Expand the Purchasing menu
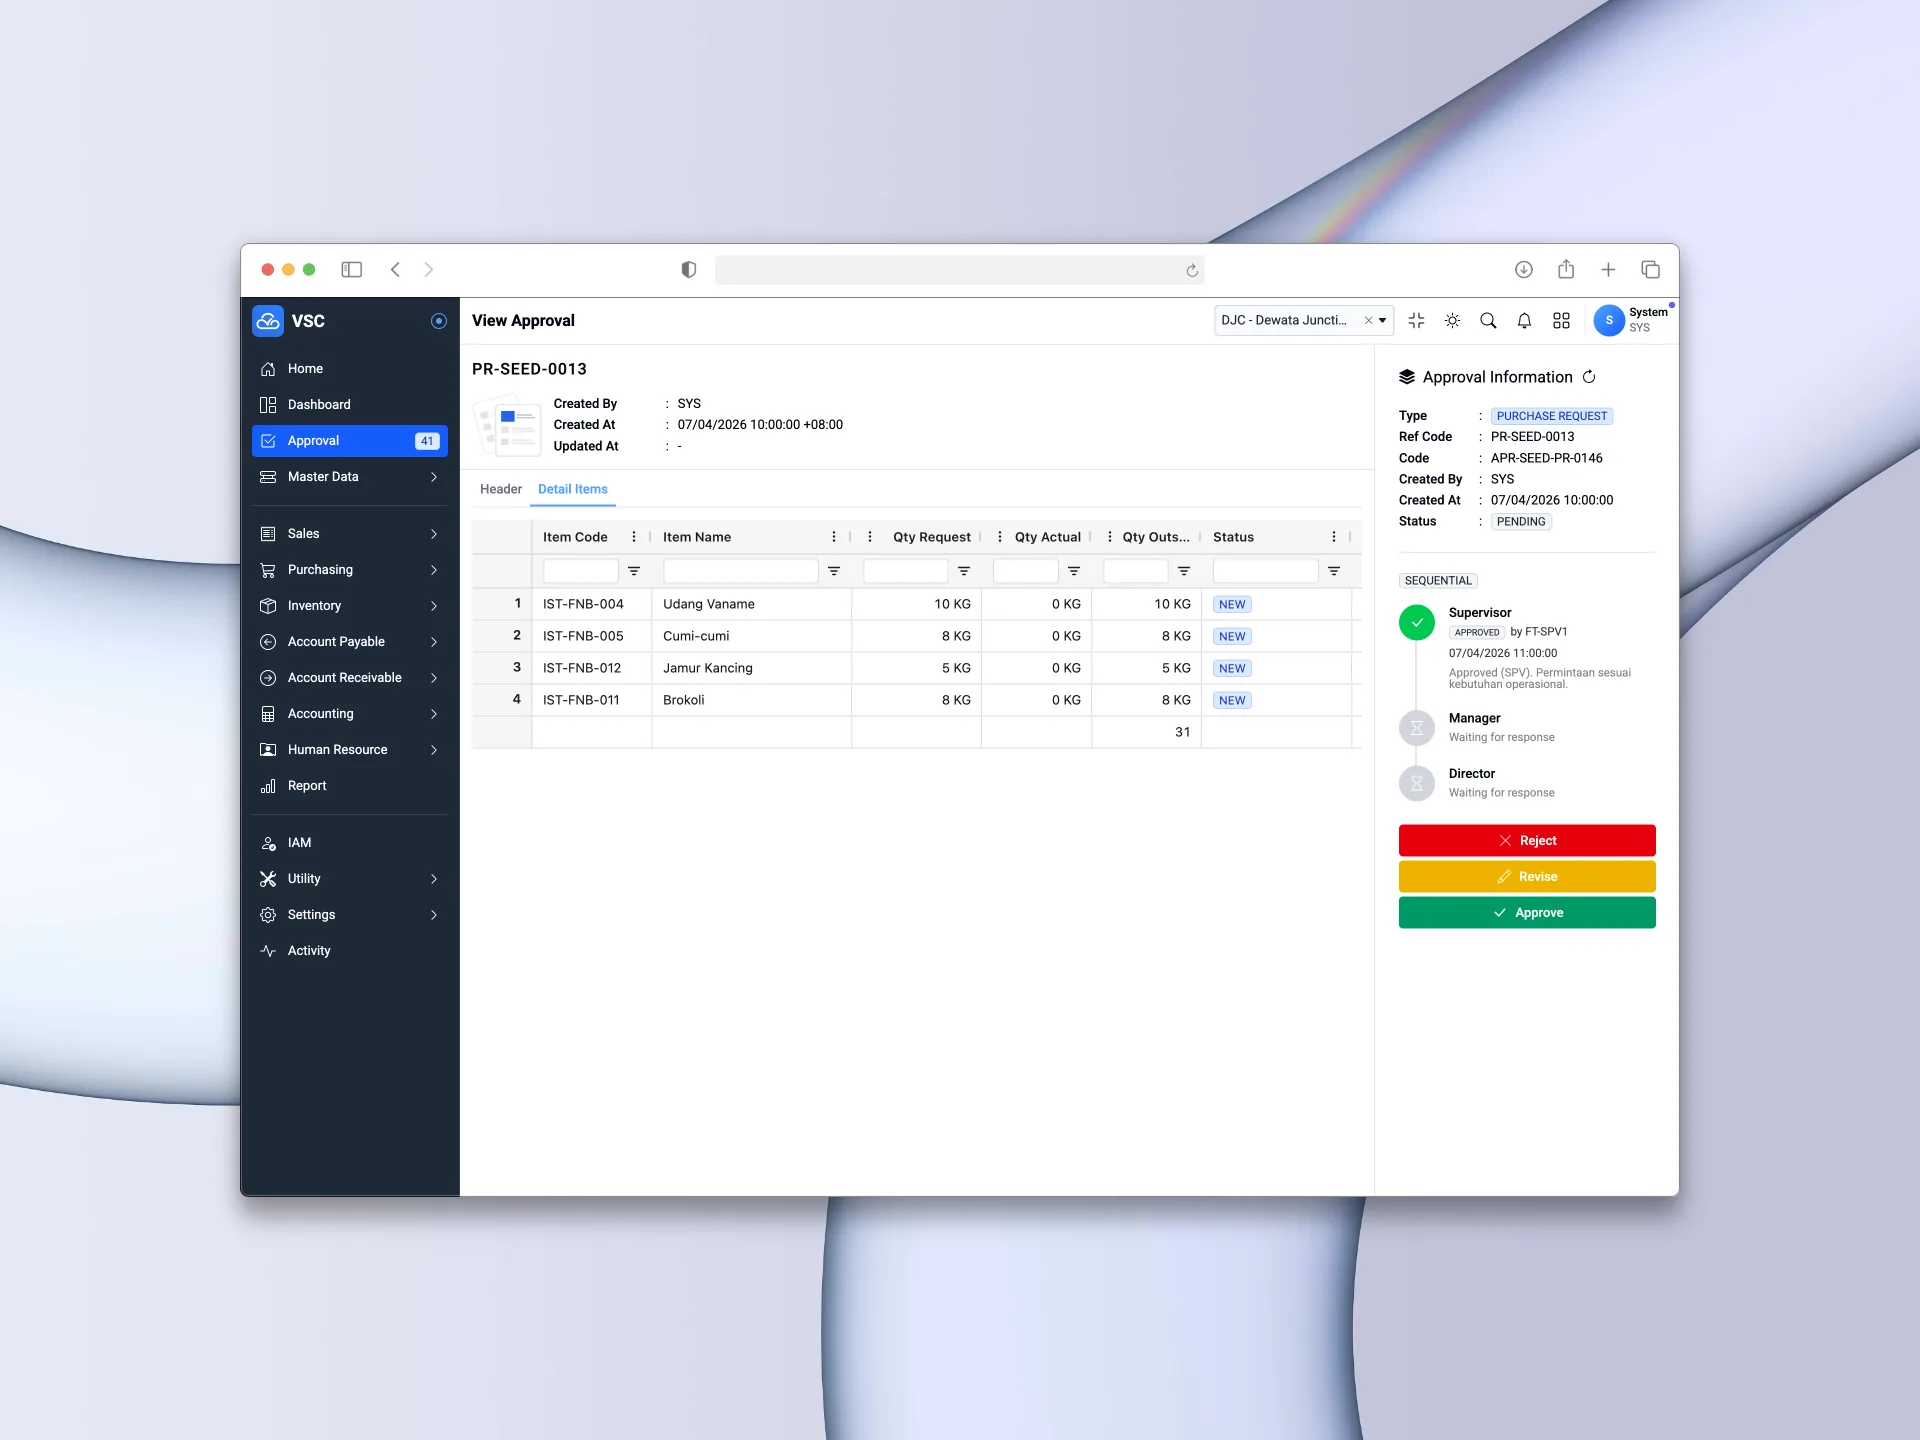This screenshot has height=1440, width=1920. tap(349, 570)
